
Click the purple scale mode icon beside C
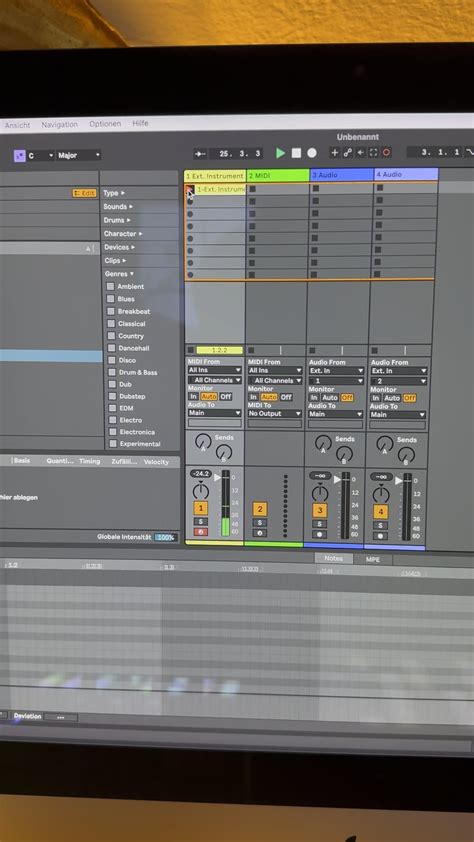pyautogui.click(x=19, y=156)
